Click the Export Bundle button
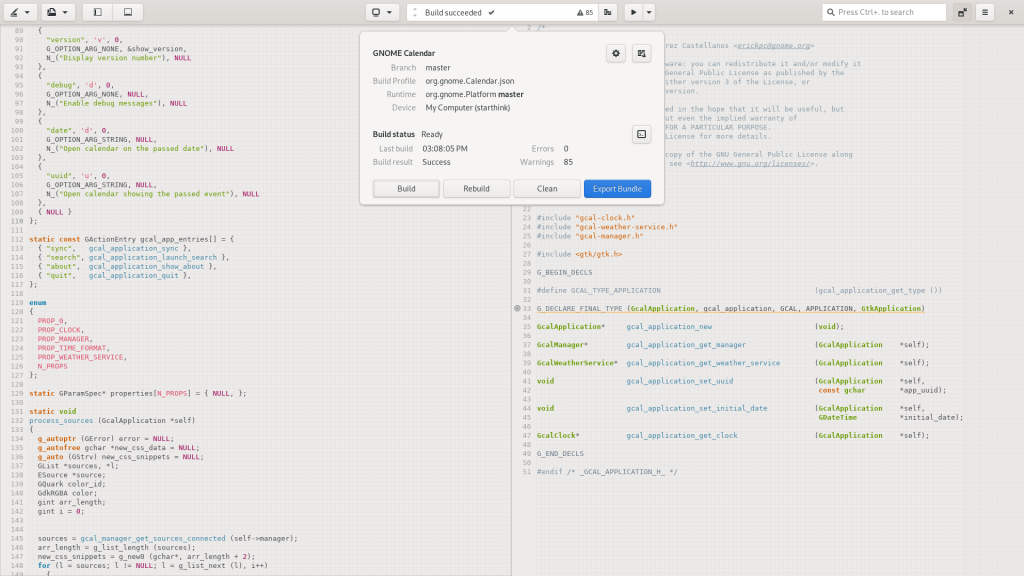Screen dimensions: 1024x576 (x=617, y=189)
